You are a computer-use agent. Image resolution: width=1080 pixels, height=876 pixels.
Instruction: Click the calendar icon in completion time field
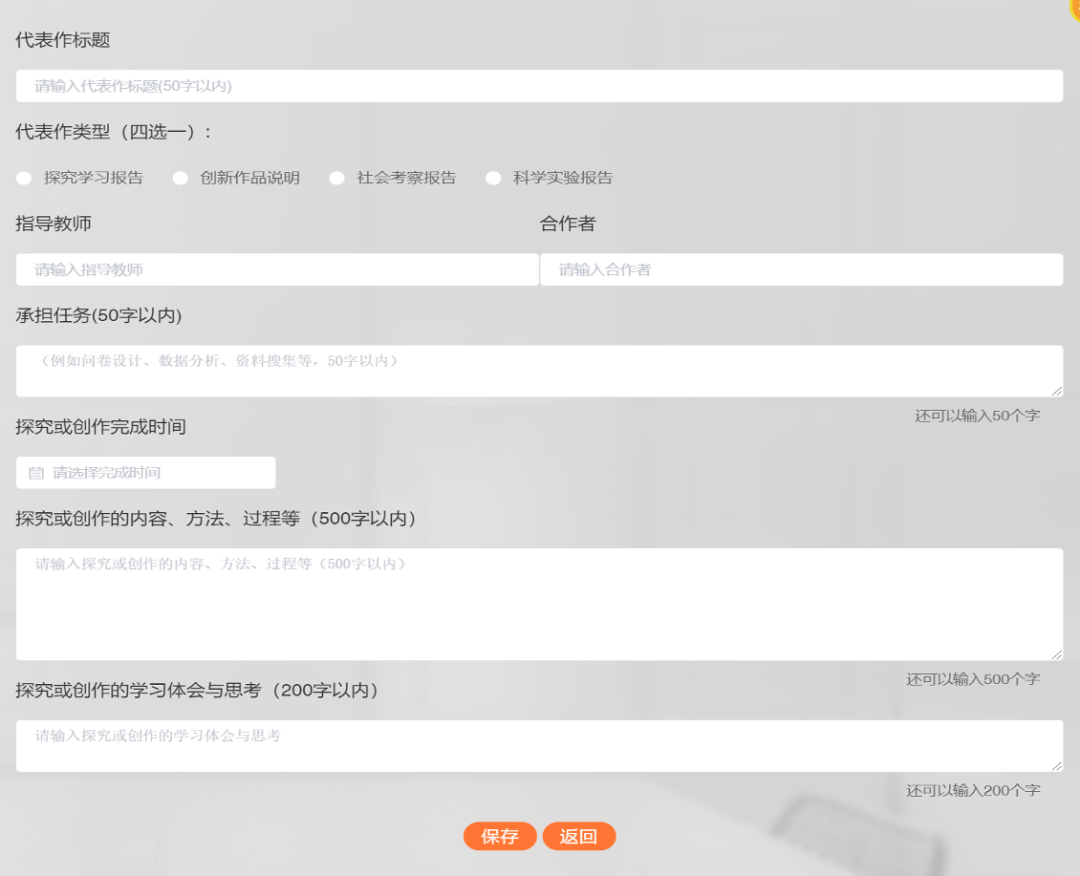point(36,473)
